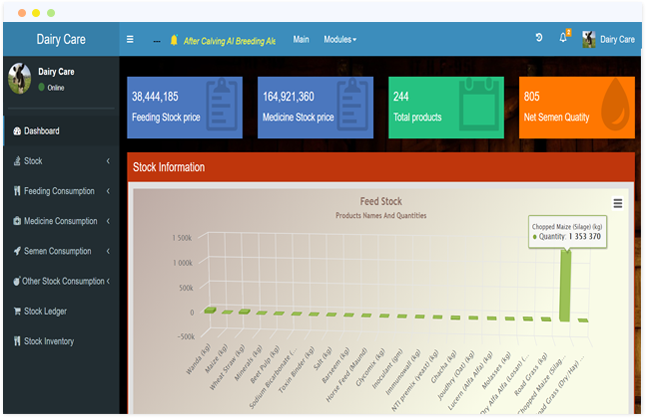Click the Feeding Consumption cutlery icon
The width and height of the screenshot is (646, 418).
[x=17, y=191]
